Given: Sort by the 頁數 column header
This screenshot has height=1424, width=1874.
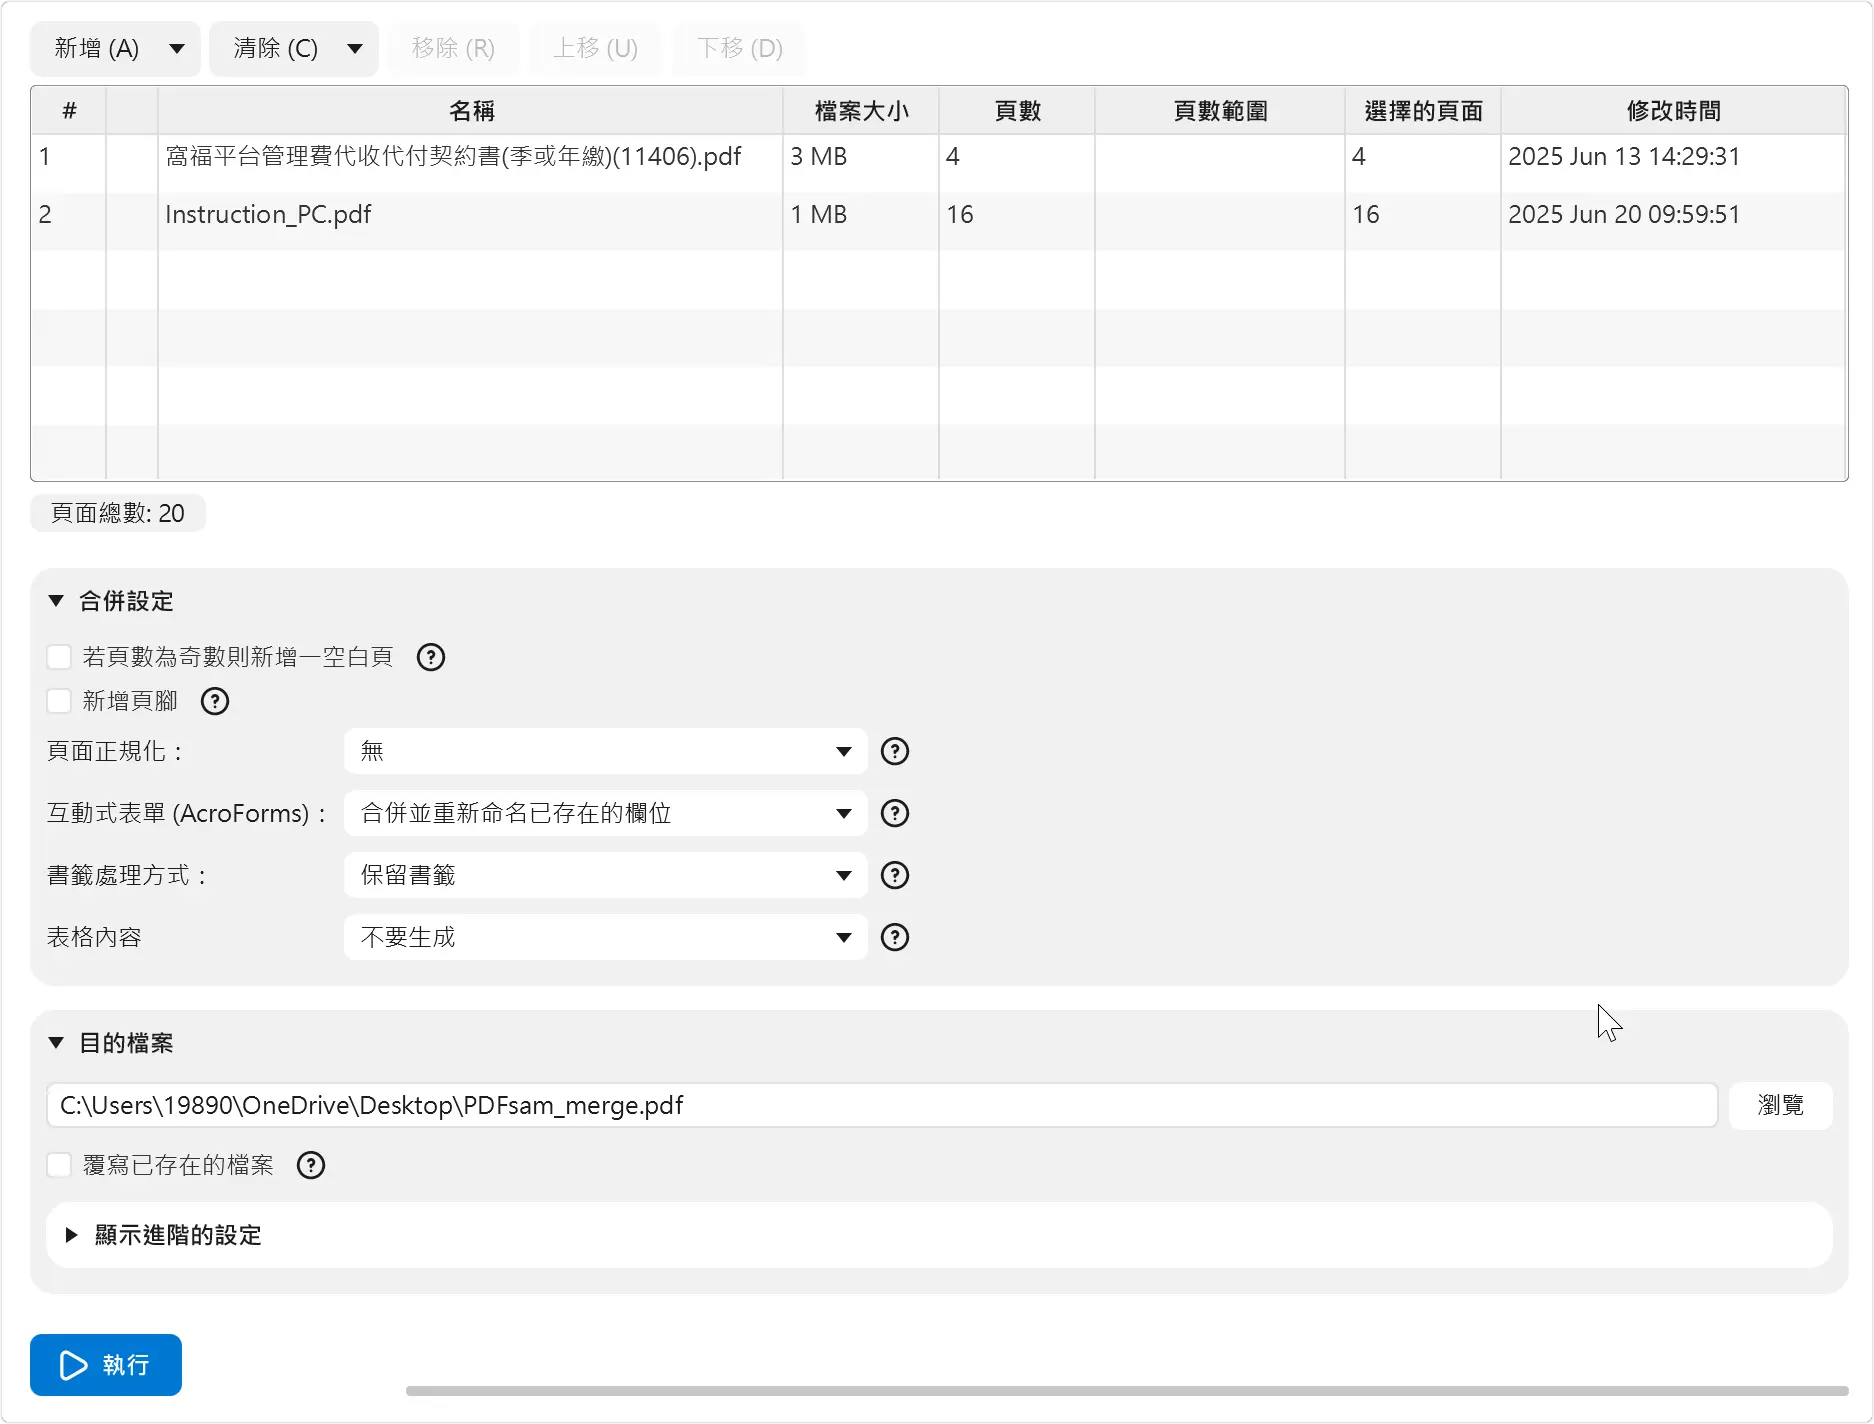Looking at the screenshot, I should tap(1017, 111).
